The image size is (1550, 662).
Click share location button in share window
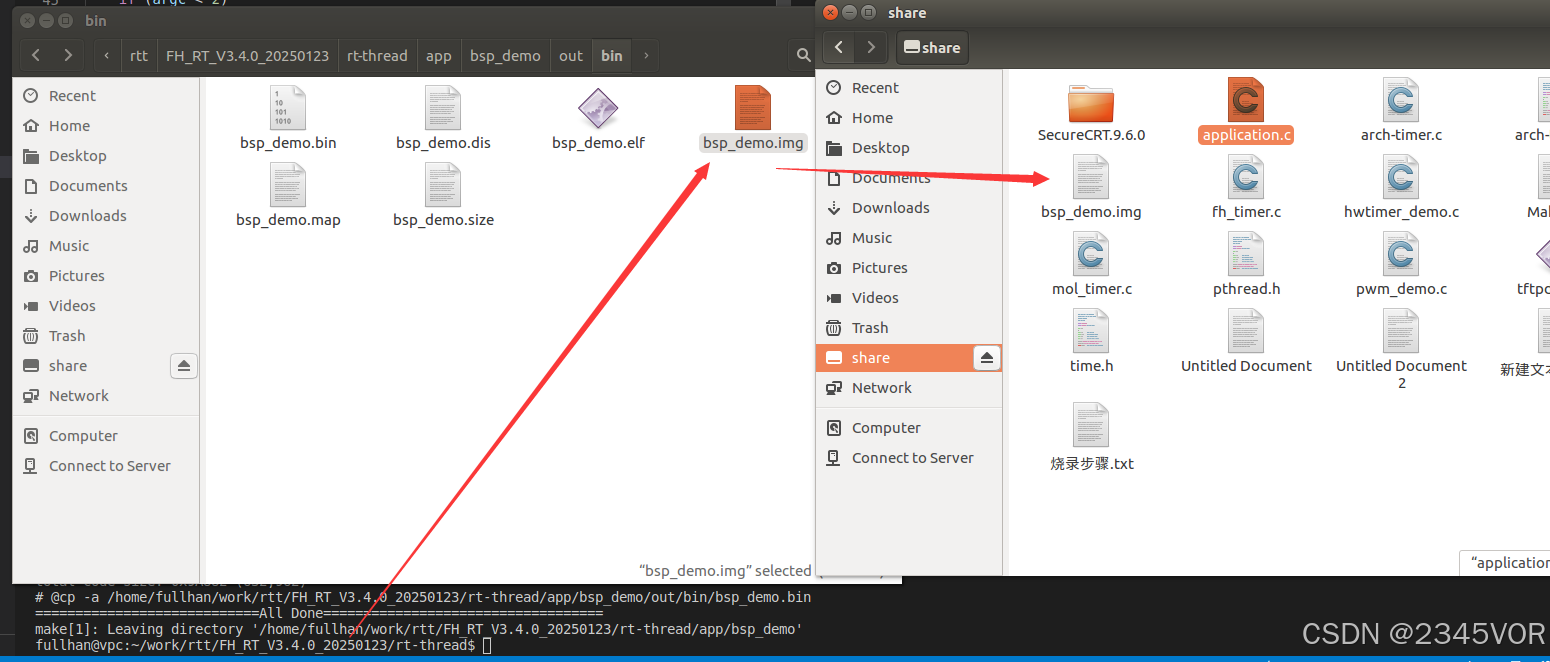pos(932,47)
